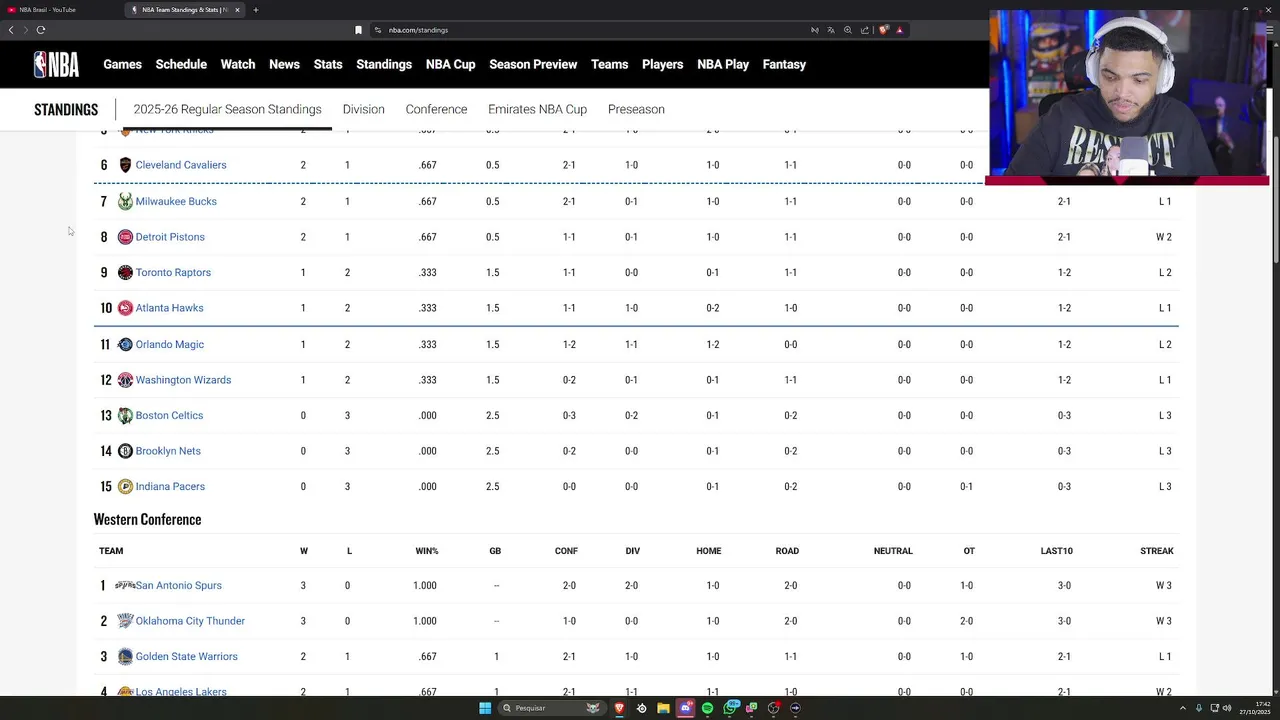The image size is (1280, 720).
Task: Click the Boston Celtics logo icon
Action: point(125,415)
